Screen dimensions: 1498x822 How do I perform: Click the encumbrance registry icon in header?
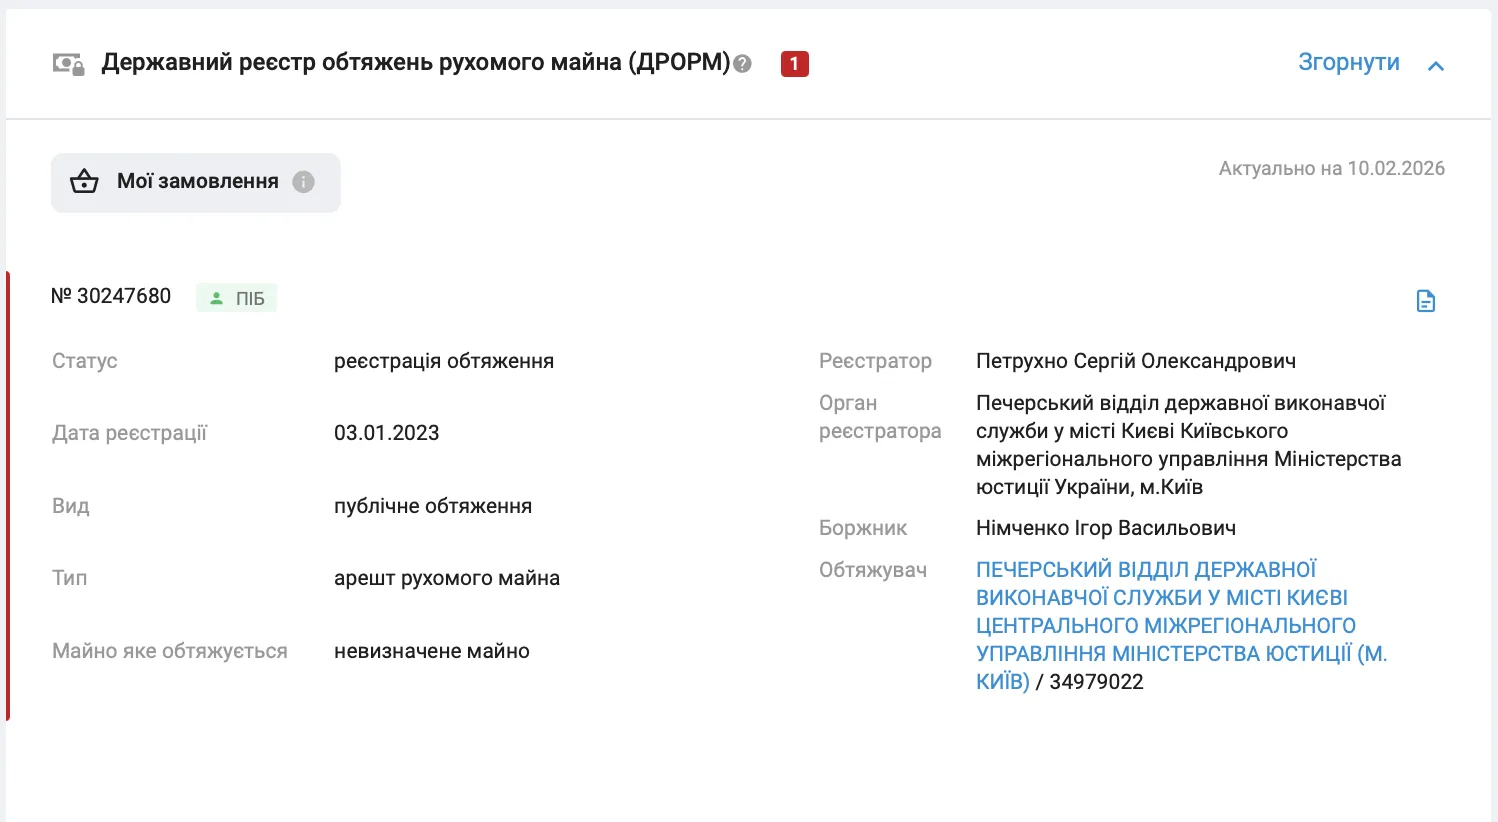click(x=68, y=64)
